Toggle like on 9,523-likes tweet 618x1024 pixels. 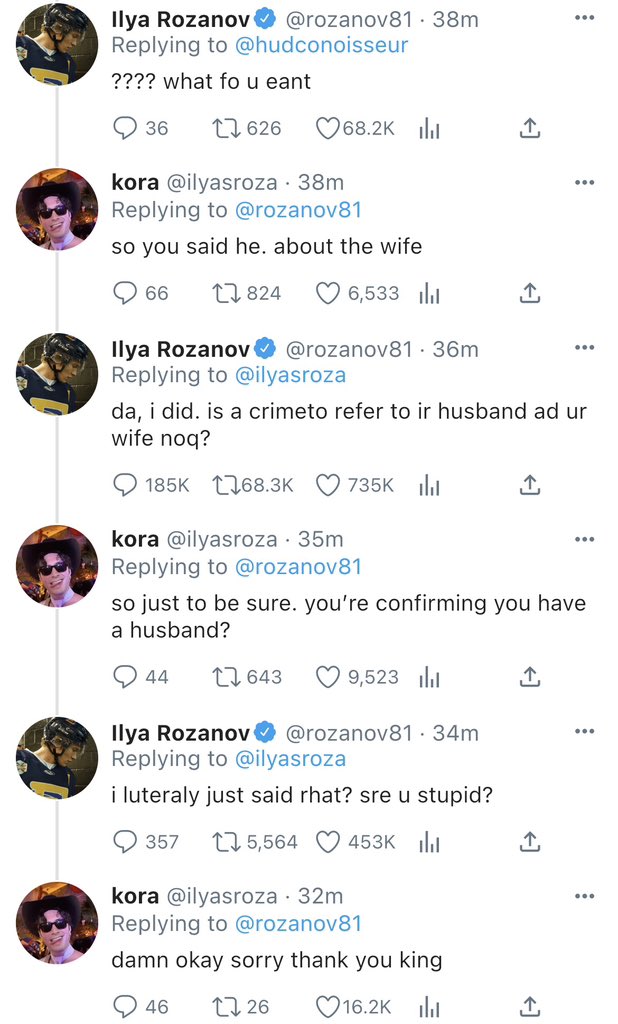(x=328, y=677)
